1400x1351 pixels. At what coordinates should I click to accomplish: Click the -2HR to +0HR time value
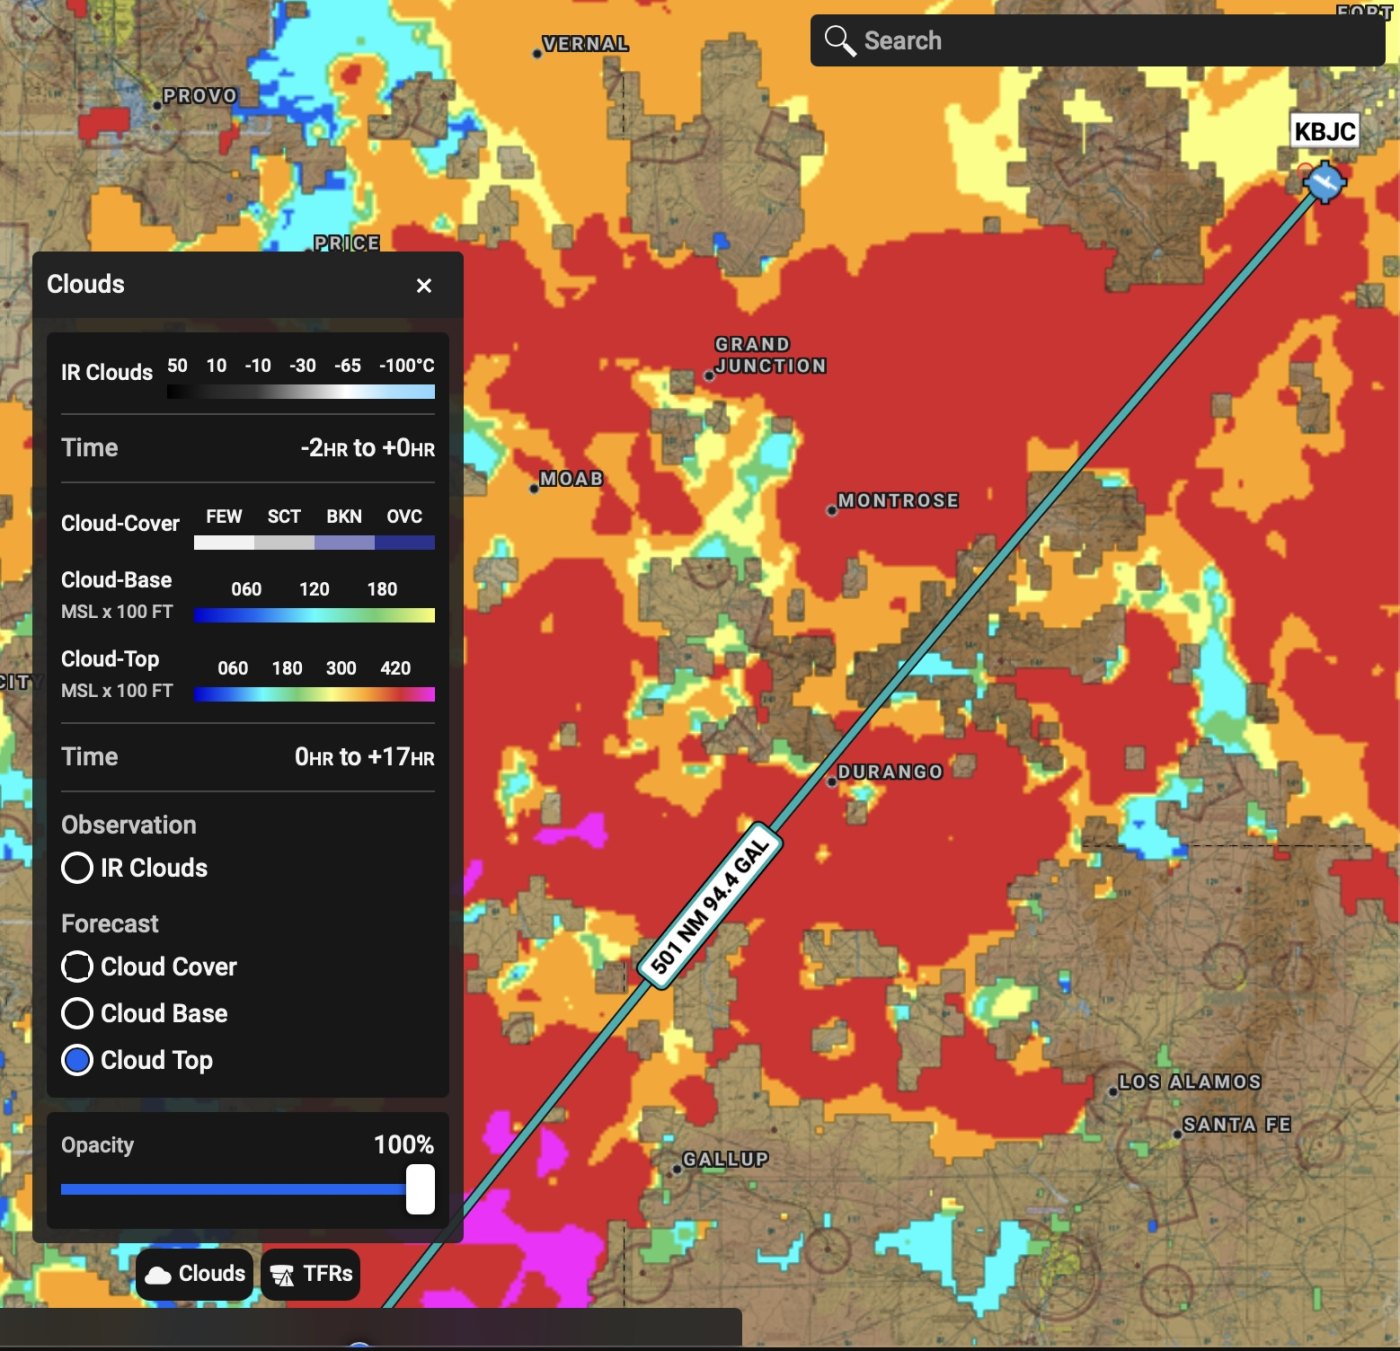[368, 448]
